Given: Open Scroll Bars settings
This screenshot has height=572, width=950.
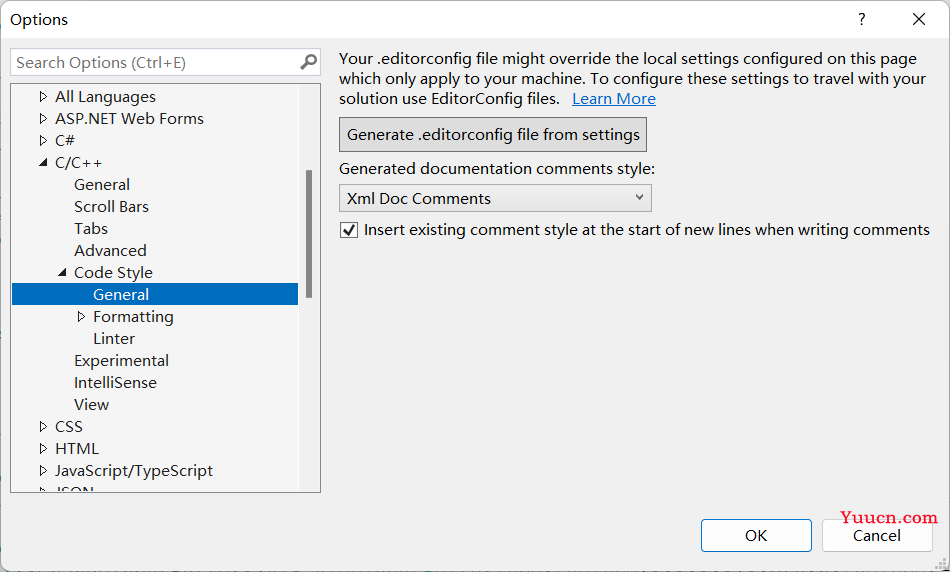Looking at the screenshot, I should (x=111, y=207).
